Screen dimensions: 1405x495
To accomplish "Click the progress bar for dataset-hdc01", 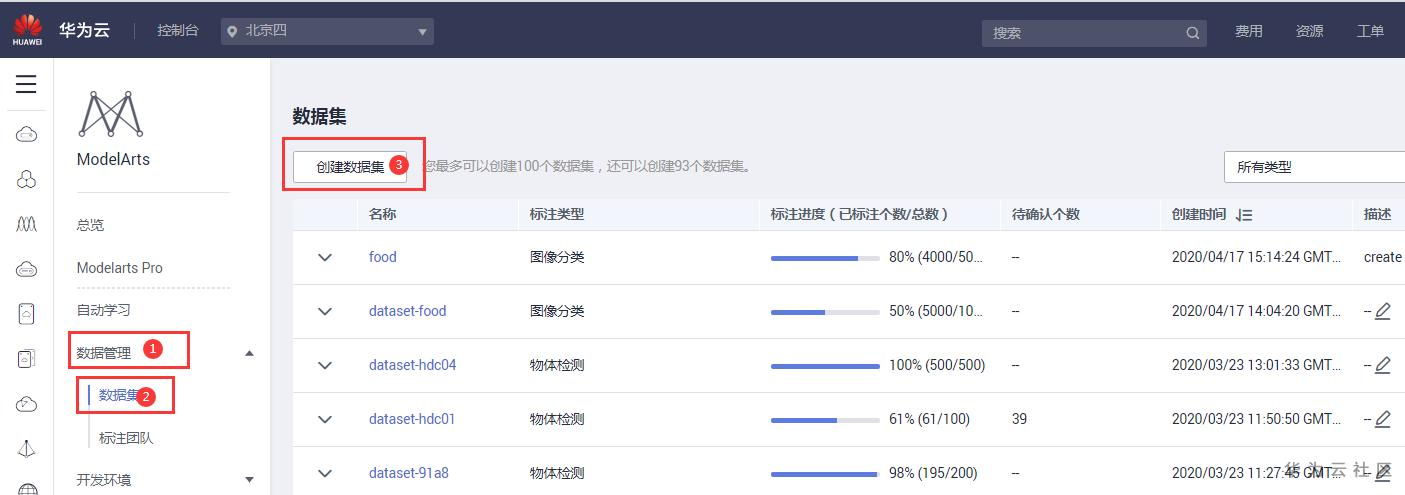I will point(825,419).
